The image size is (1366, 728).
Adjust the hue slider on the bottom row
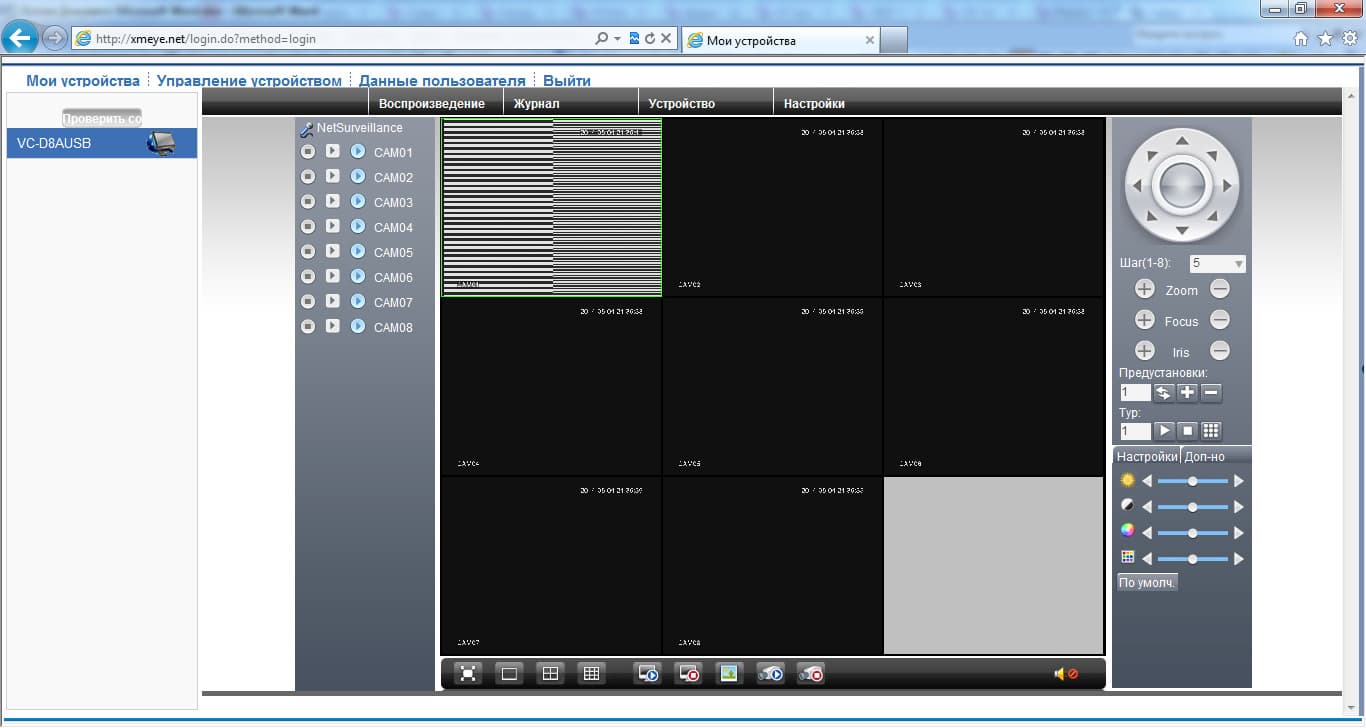pyautogui.click(x=1192, y=559)
